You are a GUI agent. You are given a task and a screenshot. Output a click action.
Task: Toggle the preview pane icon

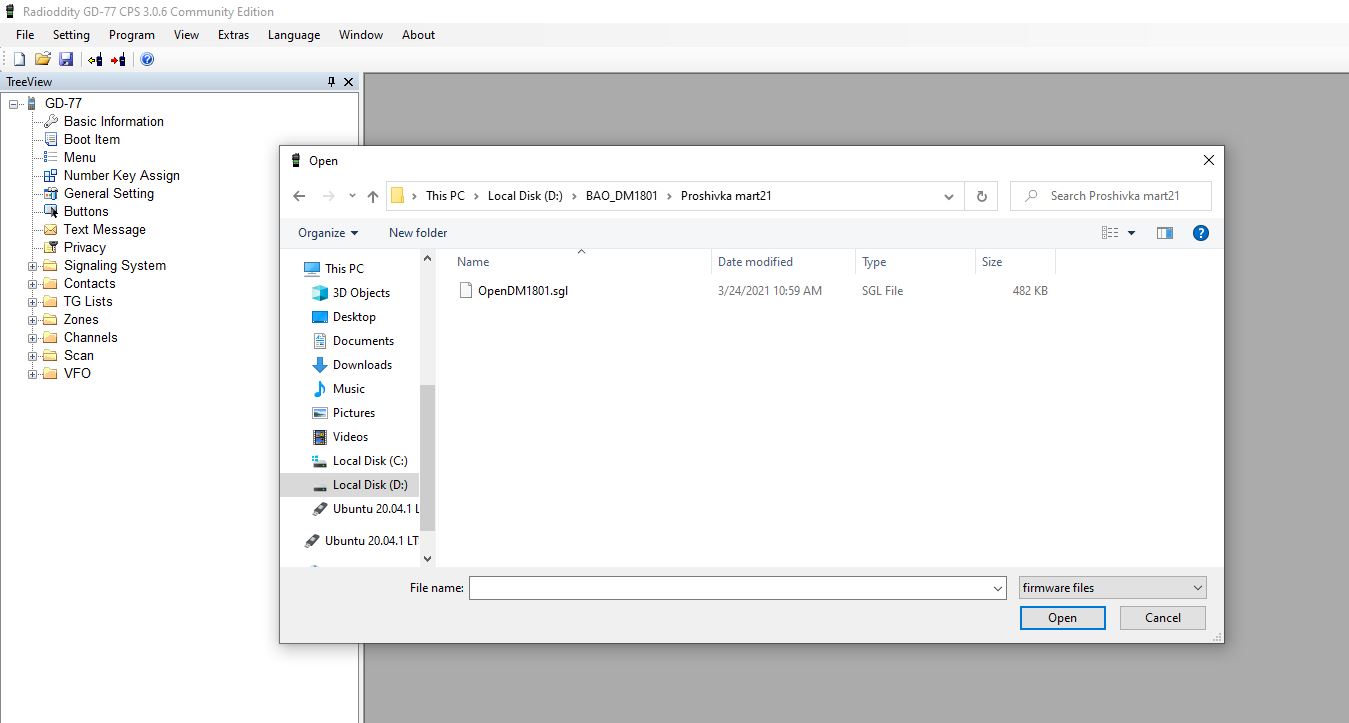point(1164,233)
